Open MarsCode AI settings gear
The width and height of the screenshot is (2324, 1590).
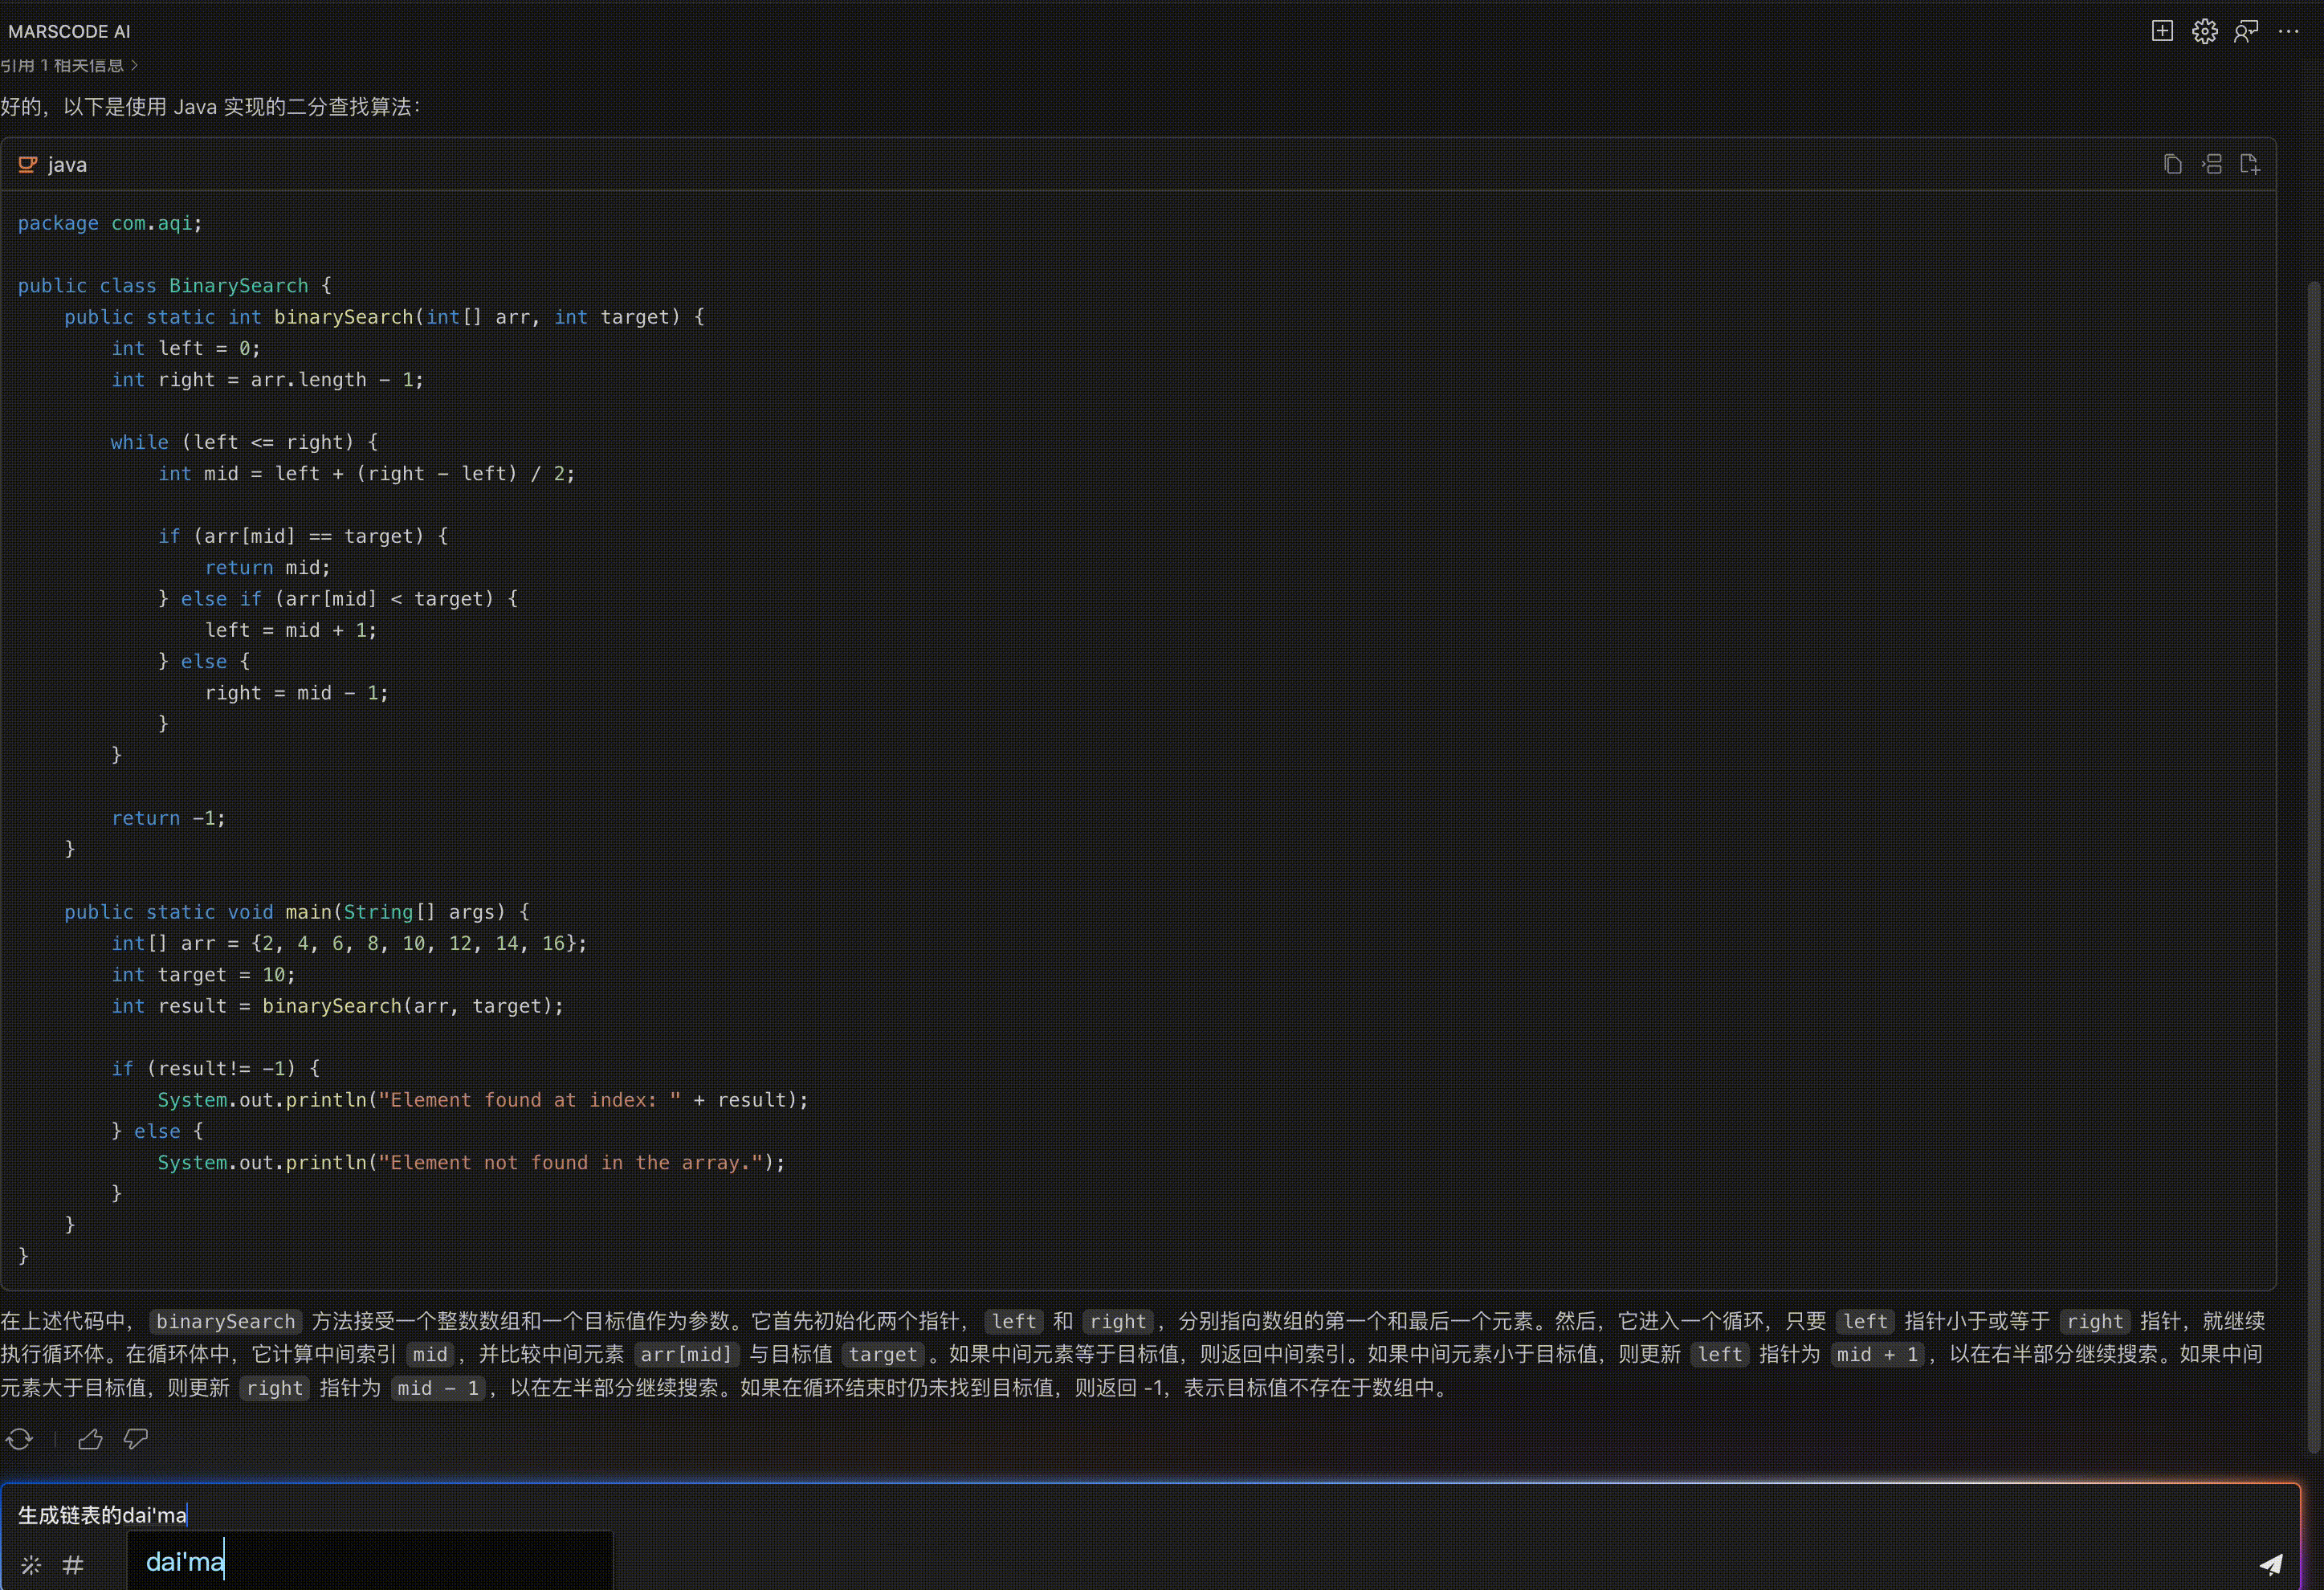(x=2204, y=31)
